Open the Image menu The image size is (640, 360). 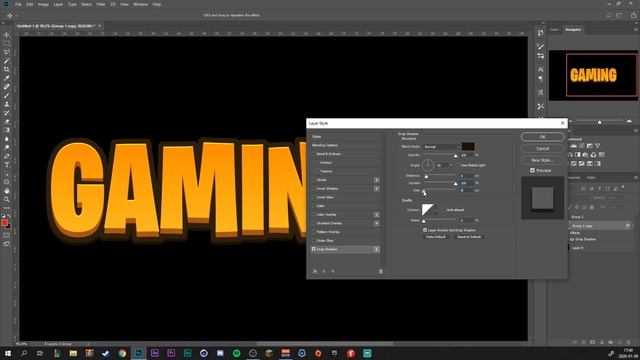(43, 4)
